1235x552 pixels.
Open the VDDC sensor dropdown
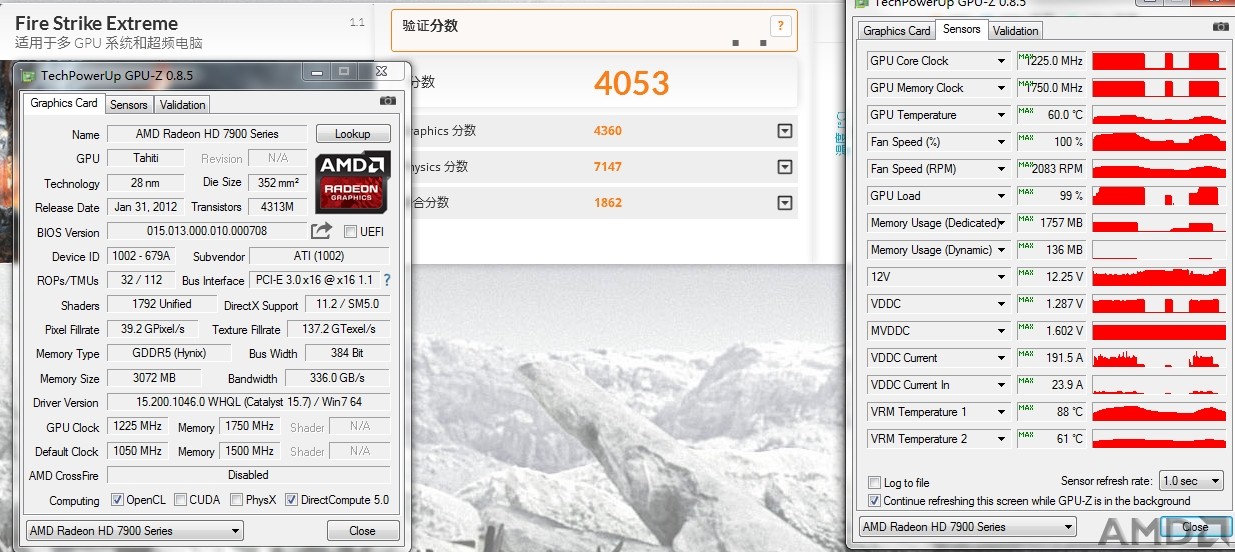point(1001,304)
